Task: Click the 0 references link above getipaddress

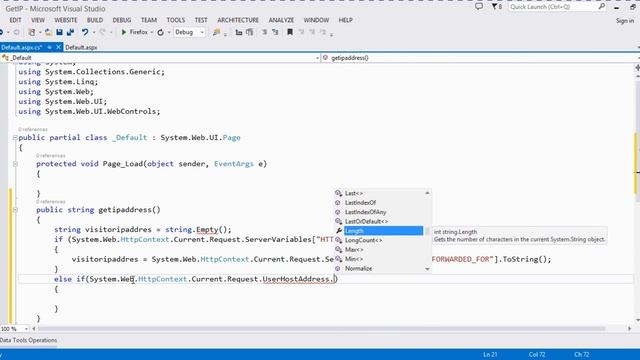Action: 51,202
